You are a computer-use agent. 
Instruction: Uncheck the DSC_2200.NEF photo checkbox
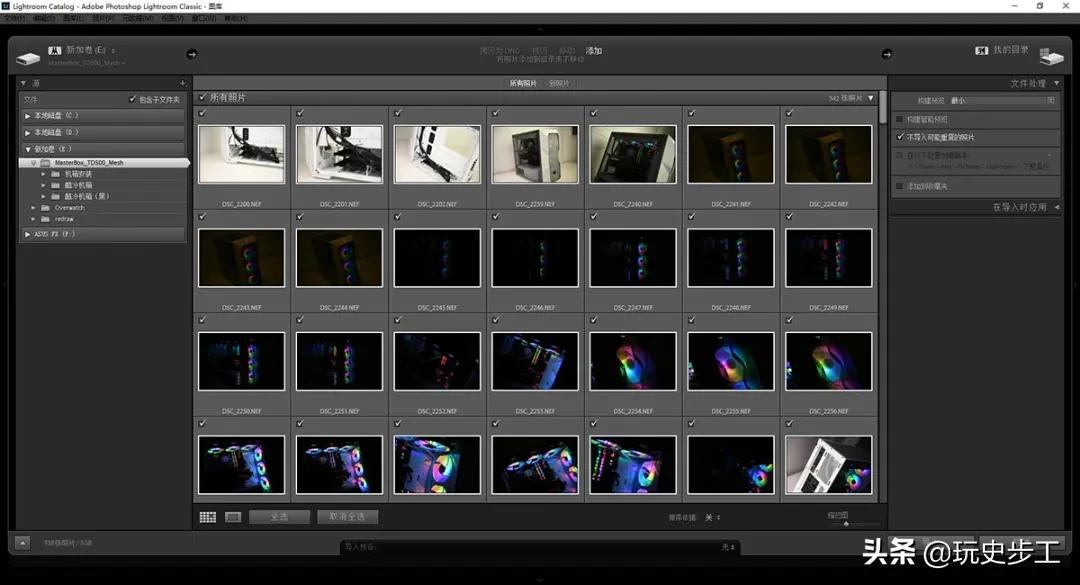tap(202, 113)
